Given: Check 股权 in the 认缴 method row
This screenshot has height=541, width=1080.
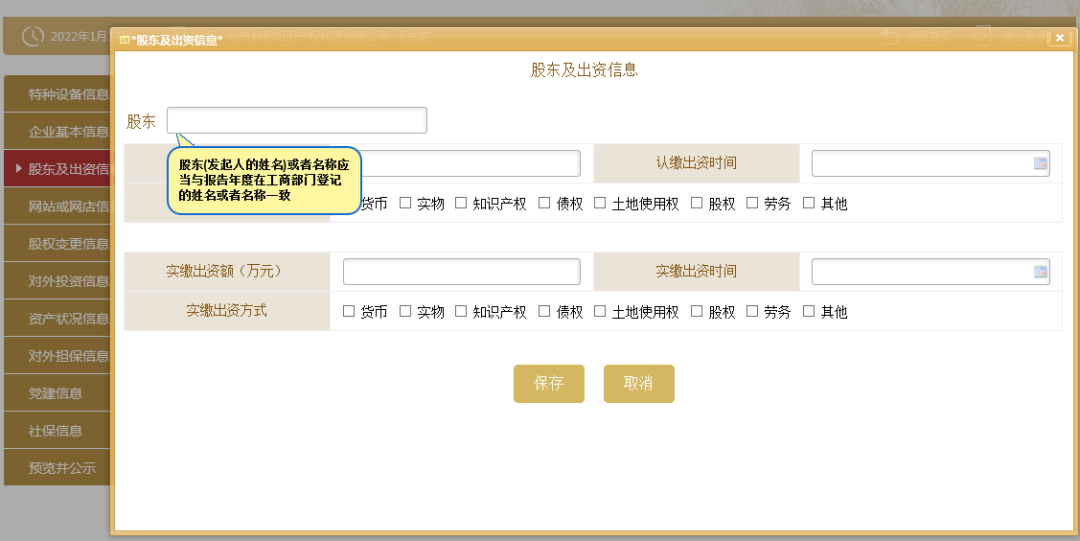Looking at the screenshot, I should 697,203.
